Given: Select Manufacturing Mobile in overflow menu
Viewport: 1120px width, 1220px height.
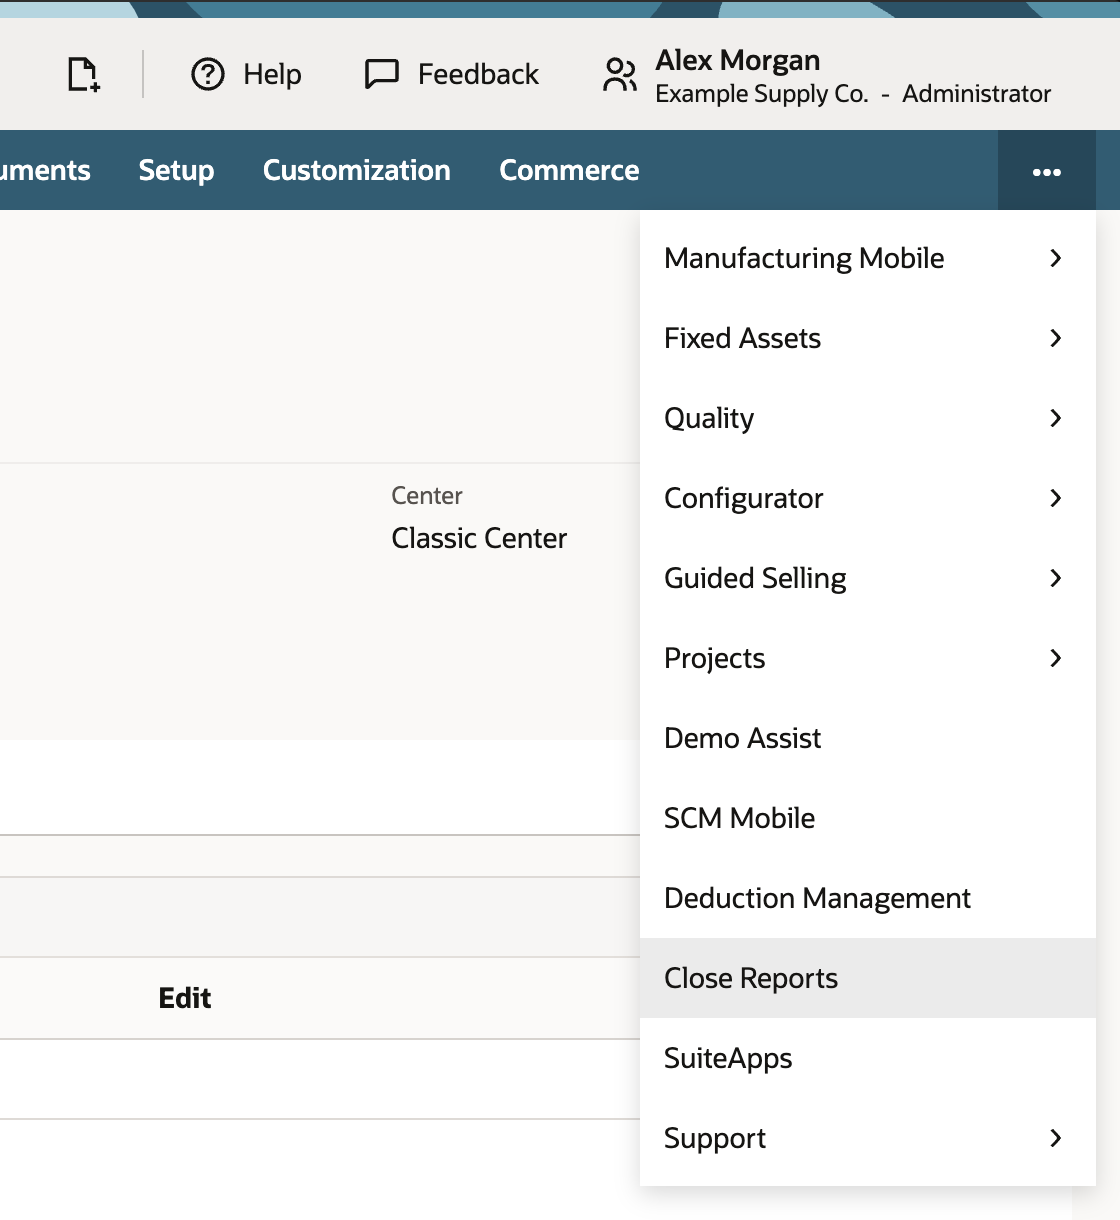Looking at the screenshot, I should pyautogui.click(x=868, y=258).
